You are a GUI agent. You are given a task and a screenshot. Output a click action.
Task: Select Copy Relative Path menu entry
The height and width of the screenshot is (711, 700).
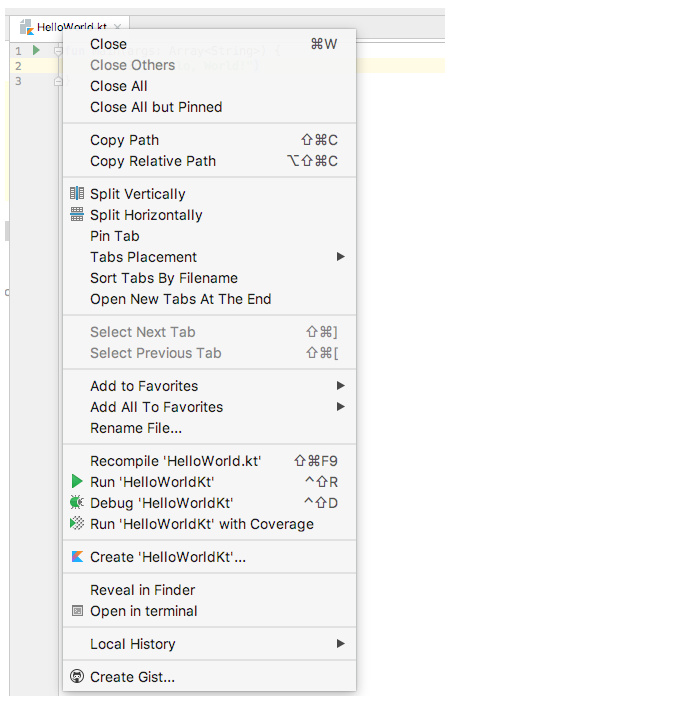click(153, 161)
